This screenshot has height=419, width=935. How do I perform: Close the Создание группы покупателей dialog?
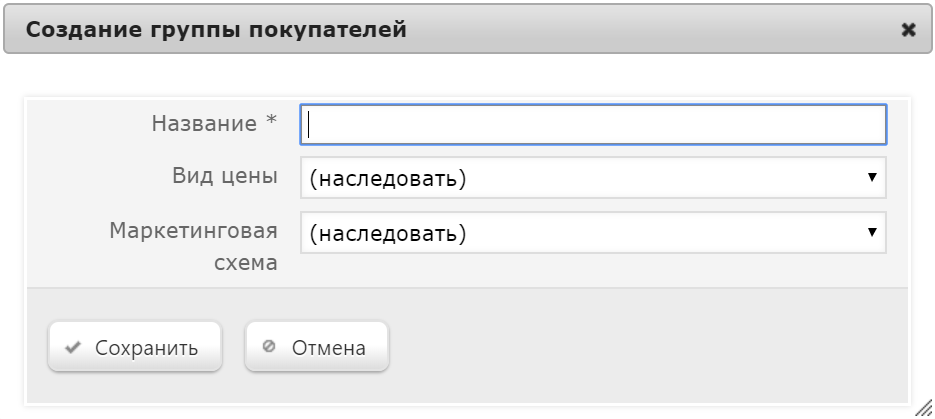[908, 29]
